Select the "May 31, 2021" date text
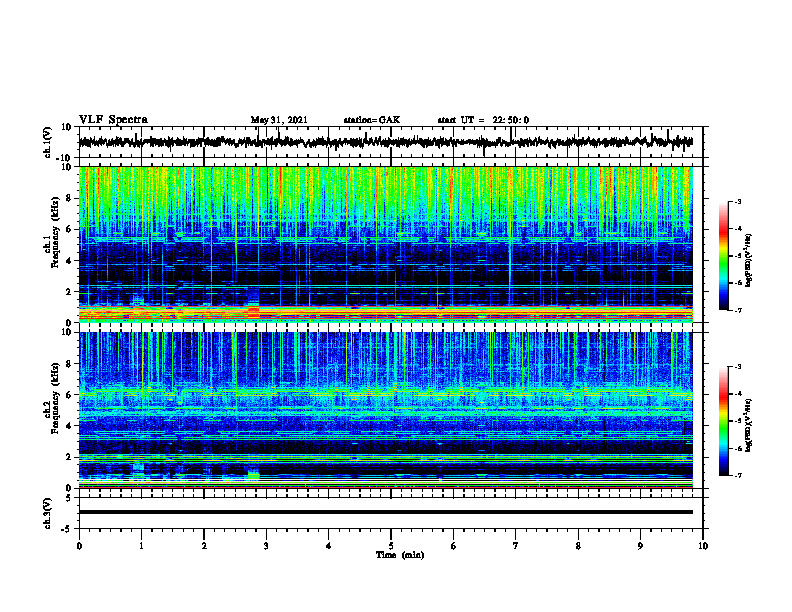Image resolution: width=792 pixels, height=612 pixels. 279,120
